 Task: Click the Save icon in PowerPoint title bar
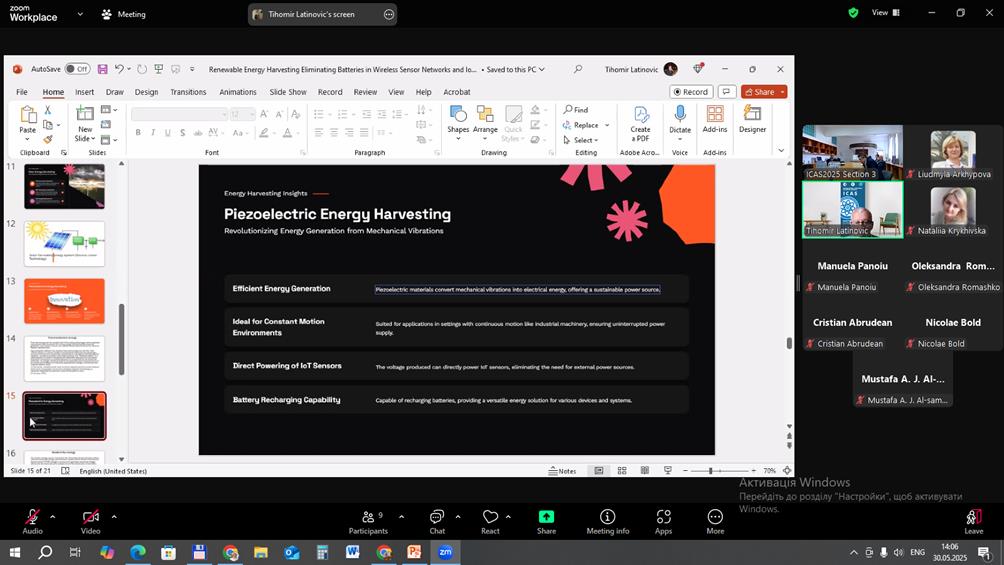102,69
